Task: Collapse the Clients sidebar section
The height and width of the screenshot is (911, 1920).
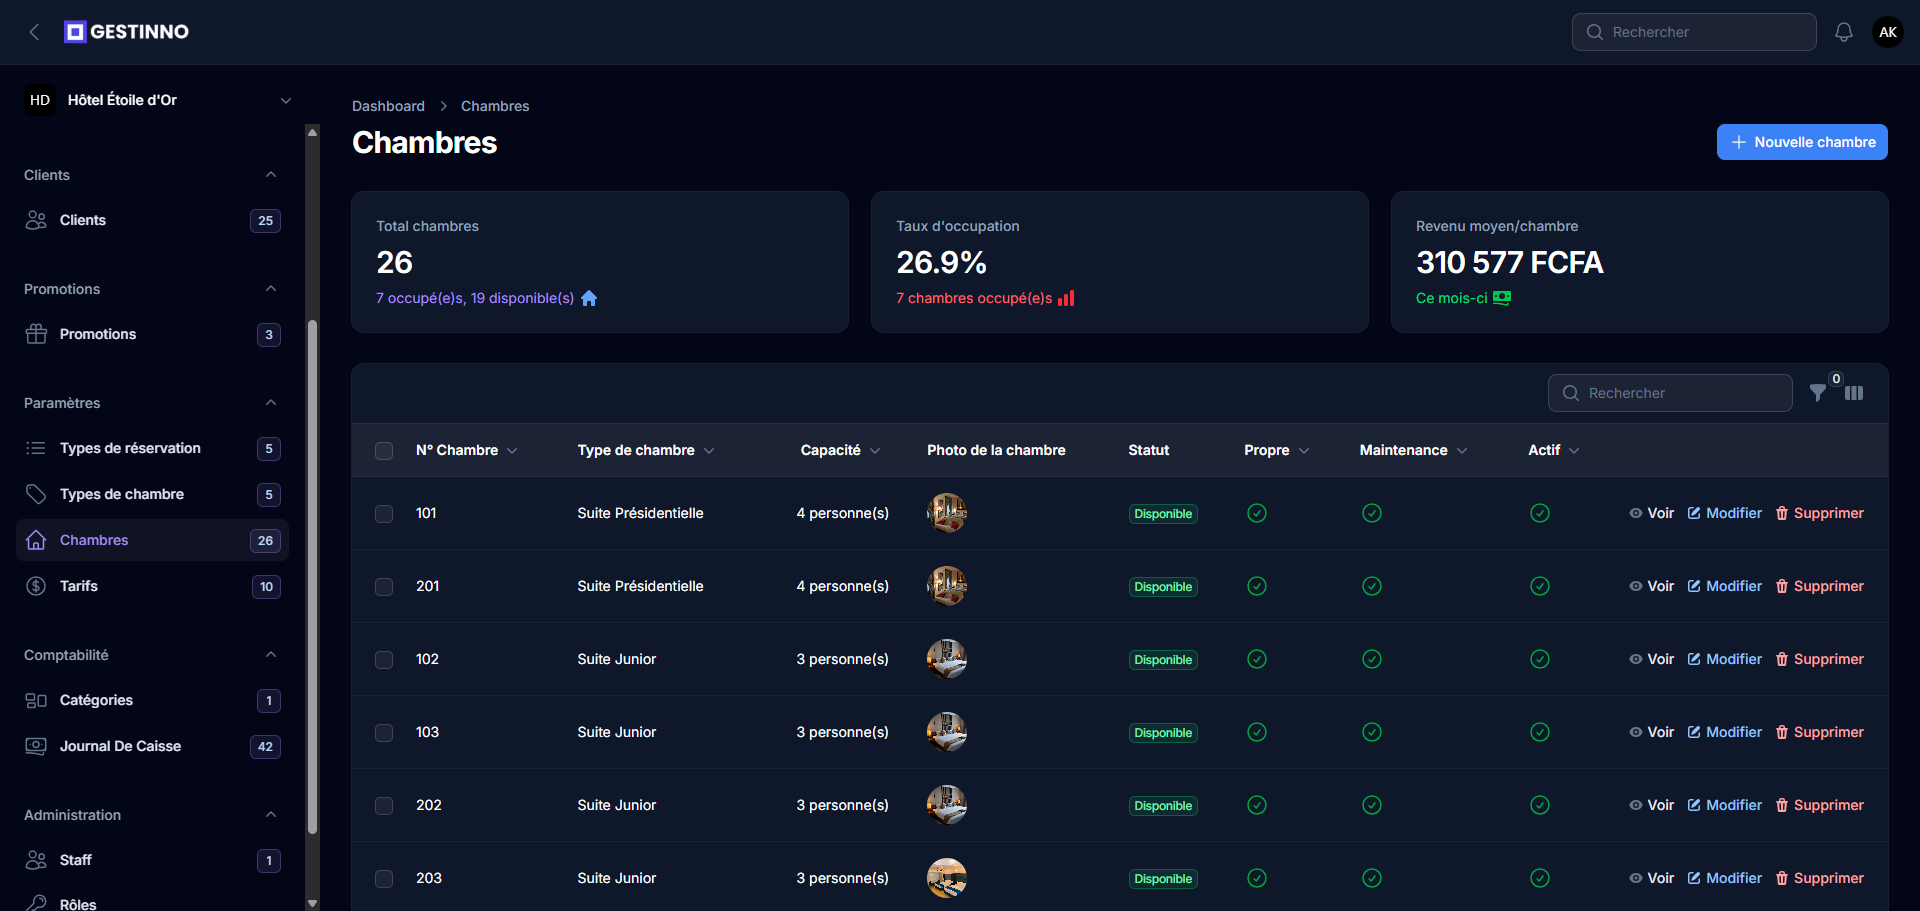Action: click(x=271, y=175)
